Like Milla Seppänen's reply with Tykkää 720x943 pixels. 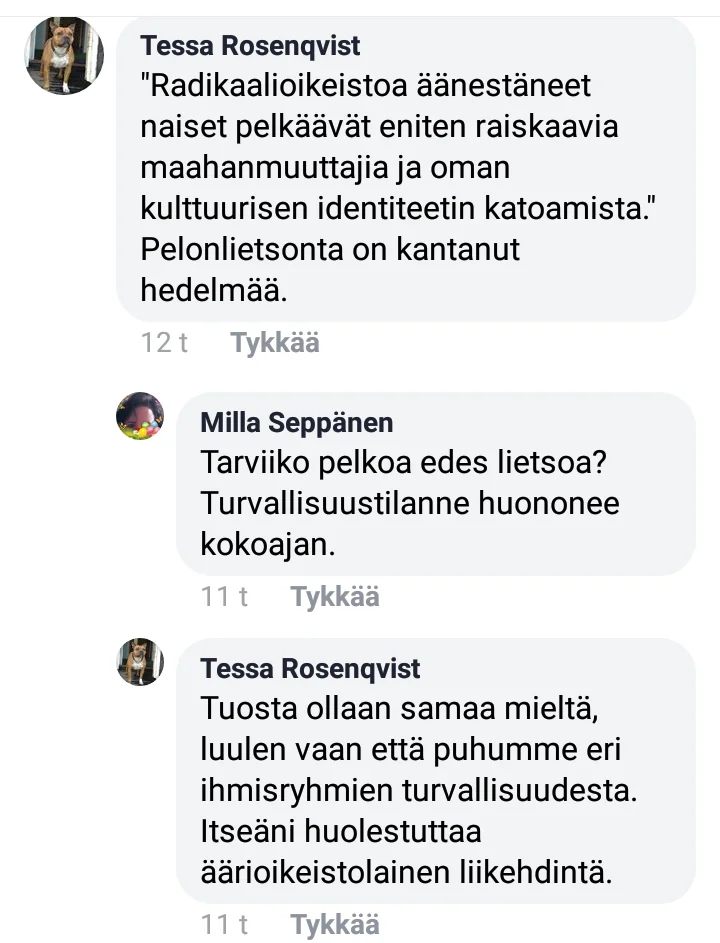coord(334,597)
